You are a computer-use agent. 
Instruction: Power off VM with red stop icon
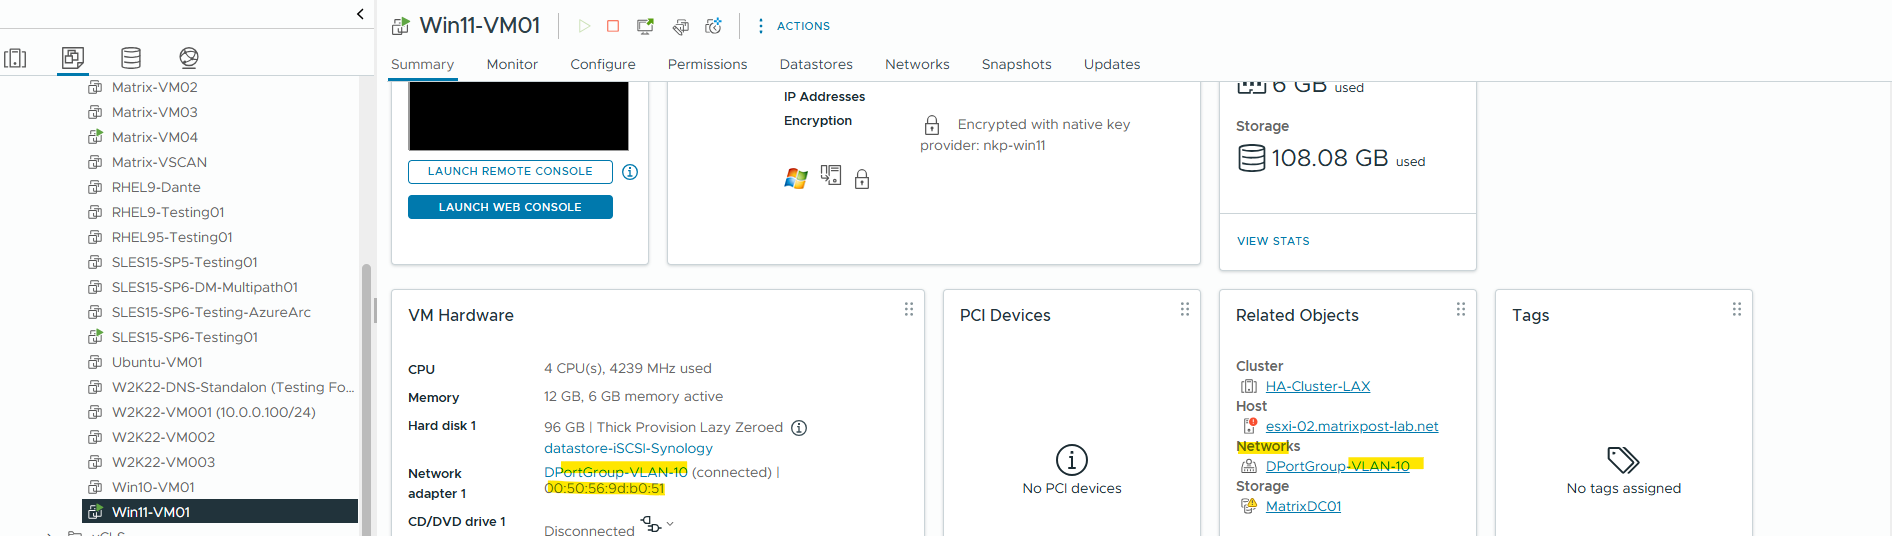point(613,26)
